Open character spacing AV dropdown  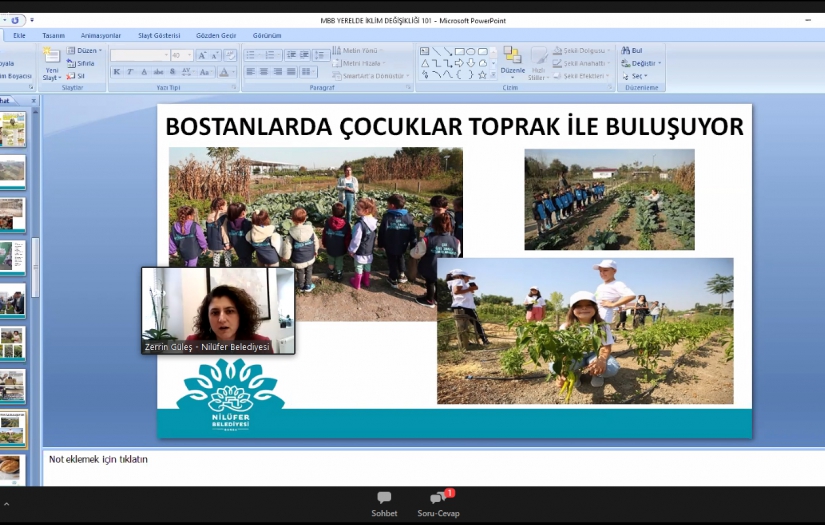pos(187,72)
